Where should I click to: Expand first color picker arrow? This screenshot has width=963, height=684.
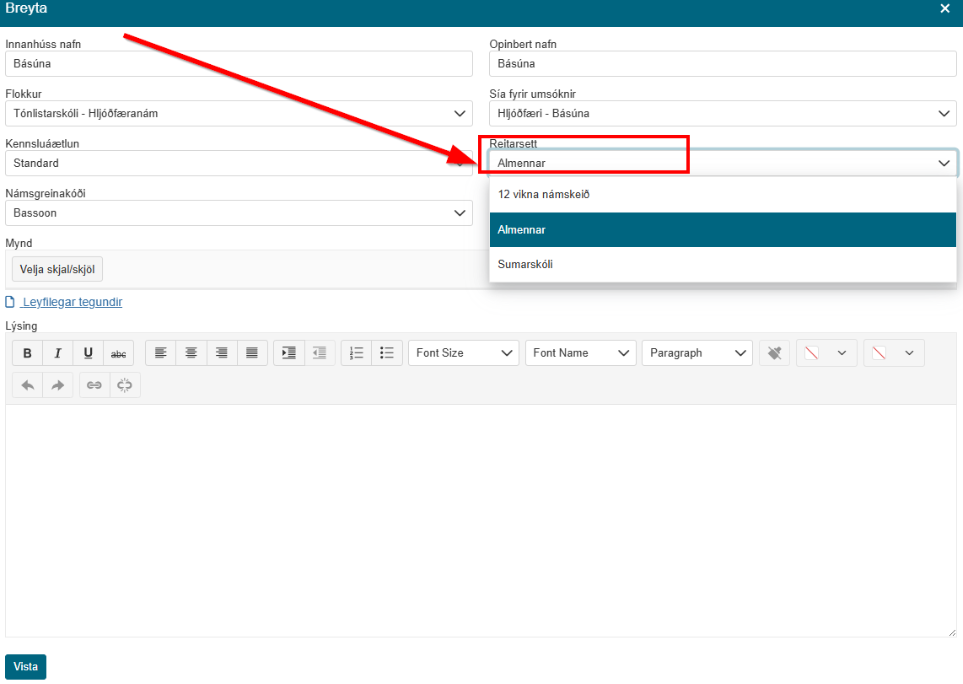tap(842, 353)
